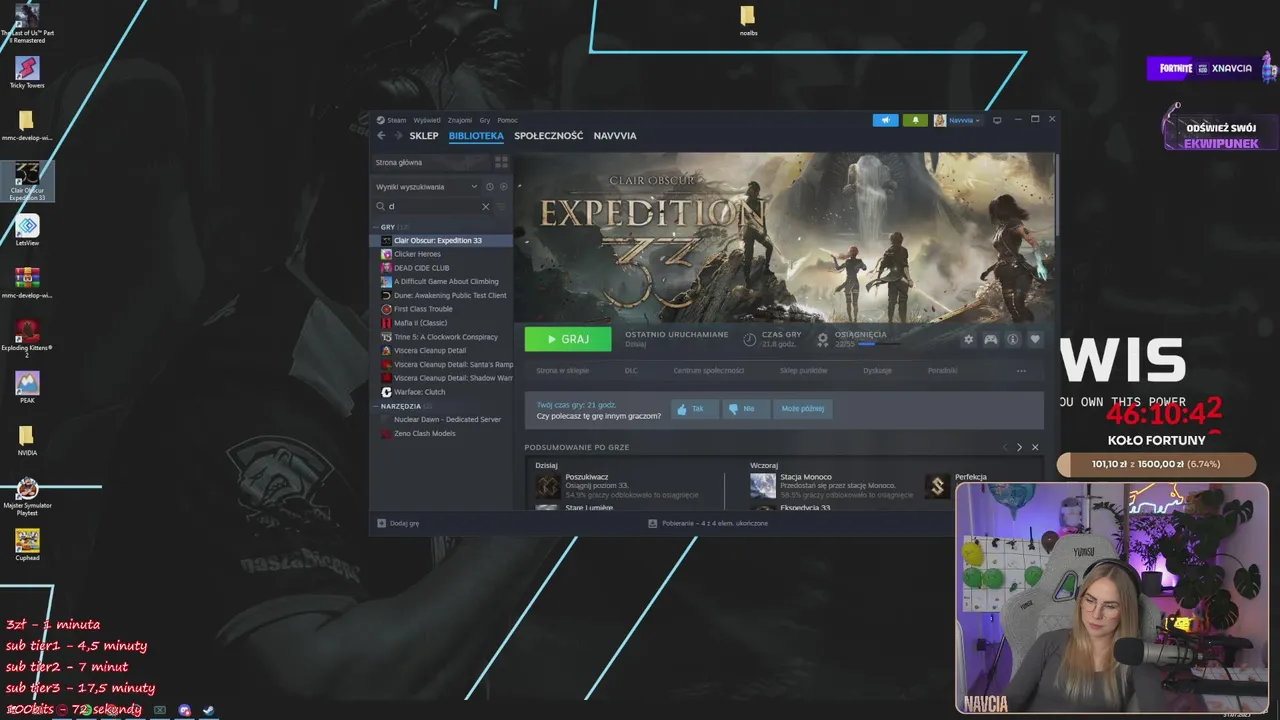
Task: Open BIBLIOTEKA tab
Action: pos(476,136)
